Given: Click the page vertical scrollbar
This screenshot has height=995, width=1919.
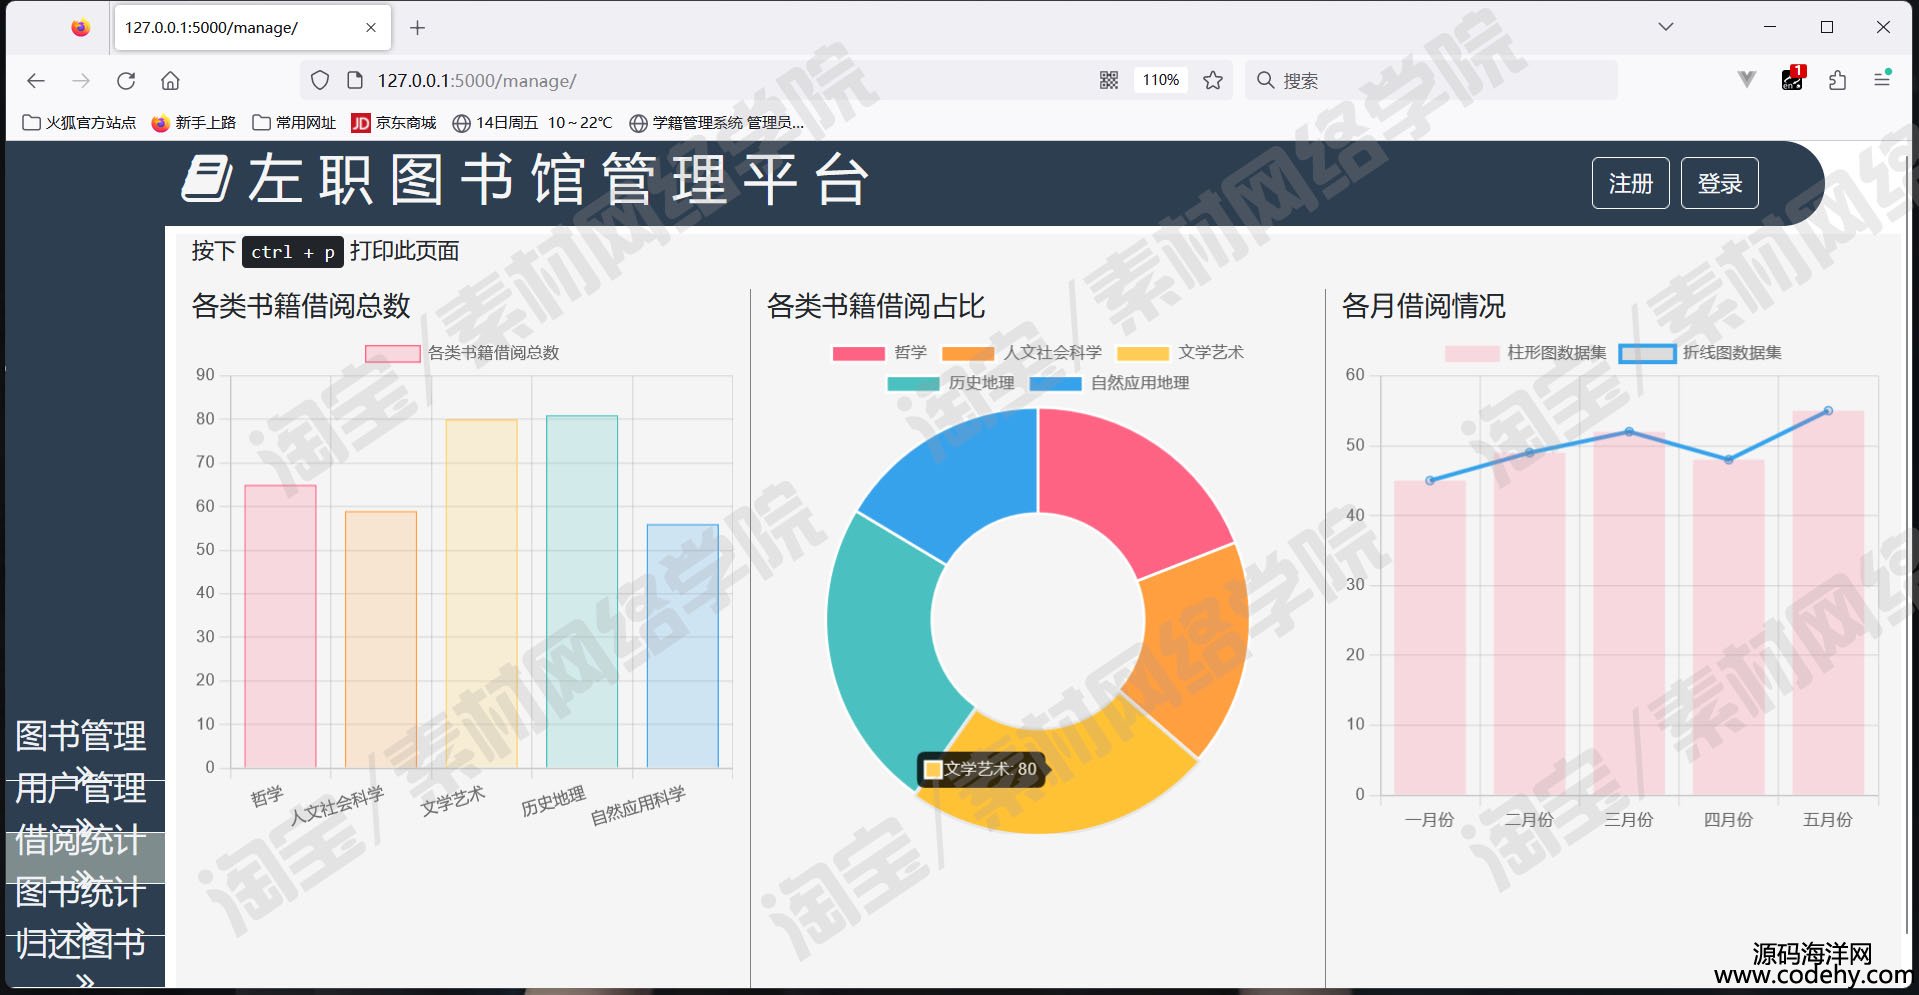Looking at the screenshot, I should click(x=1907, y=545).
